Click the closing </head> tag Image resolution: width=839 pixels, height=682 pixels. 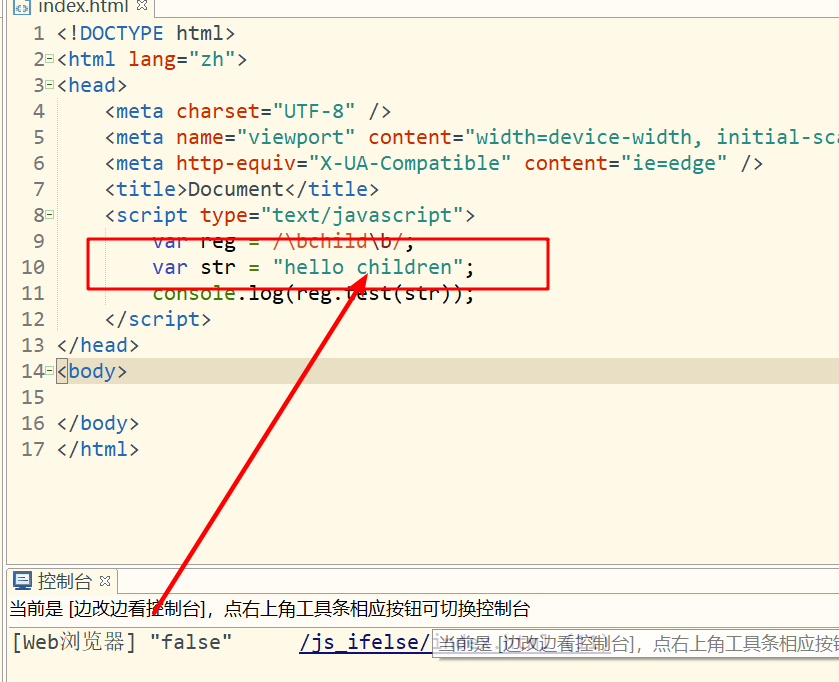(x=98, y=345)
